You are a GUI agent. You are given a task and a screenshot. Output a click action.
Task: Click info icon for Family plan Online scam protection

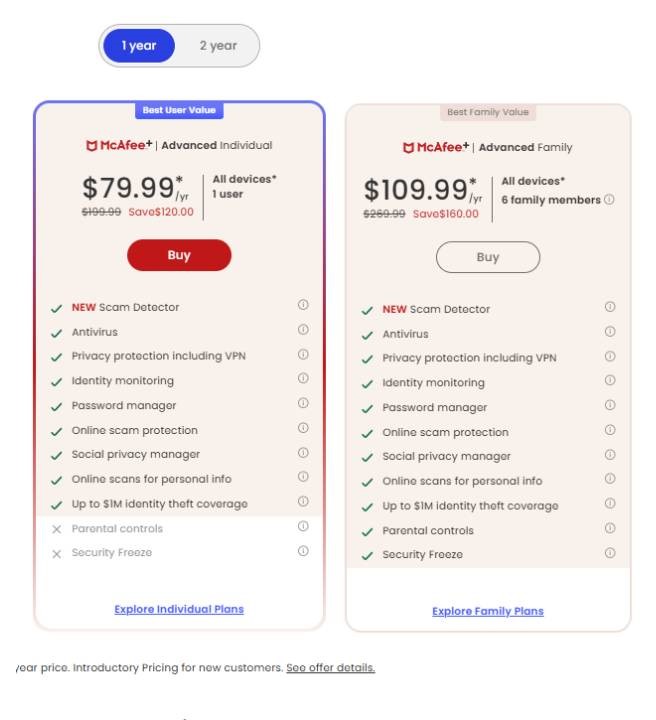pyautogui.click(x=610, y=430)
